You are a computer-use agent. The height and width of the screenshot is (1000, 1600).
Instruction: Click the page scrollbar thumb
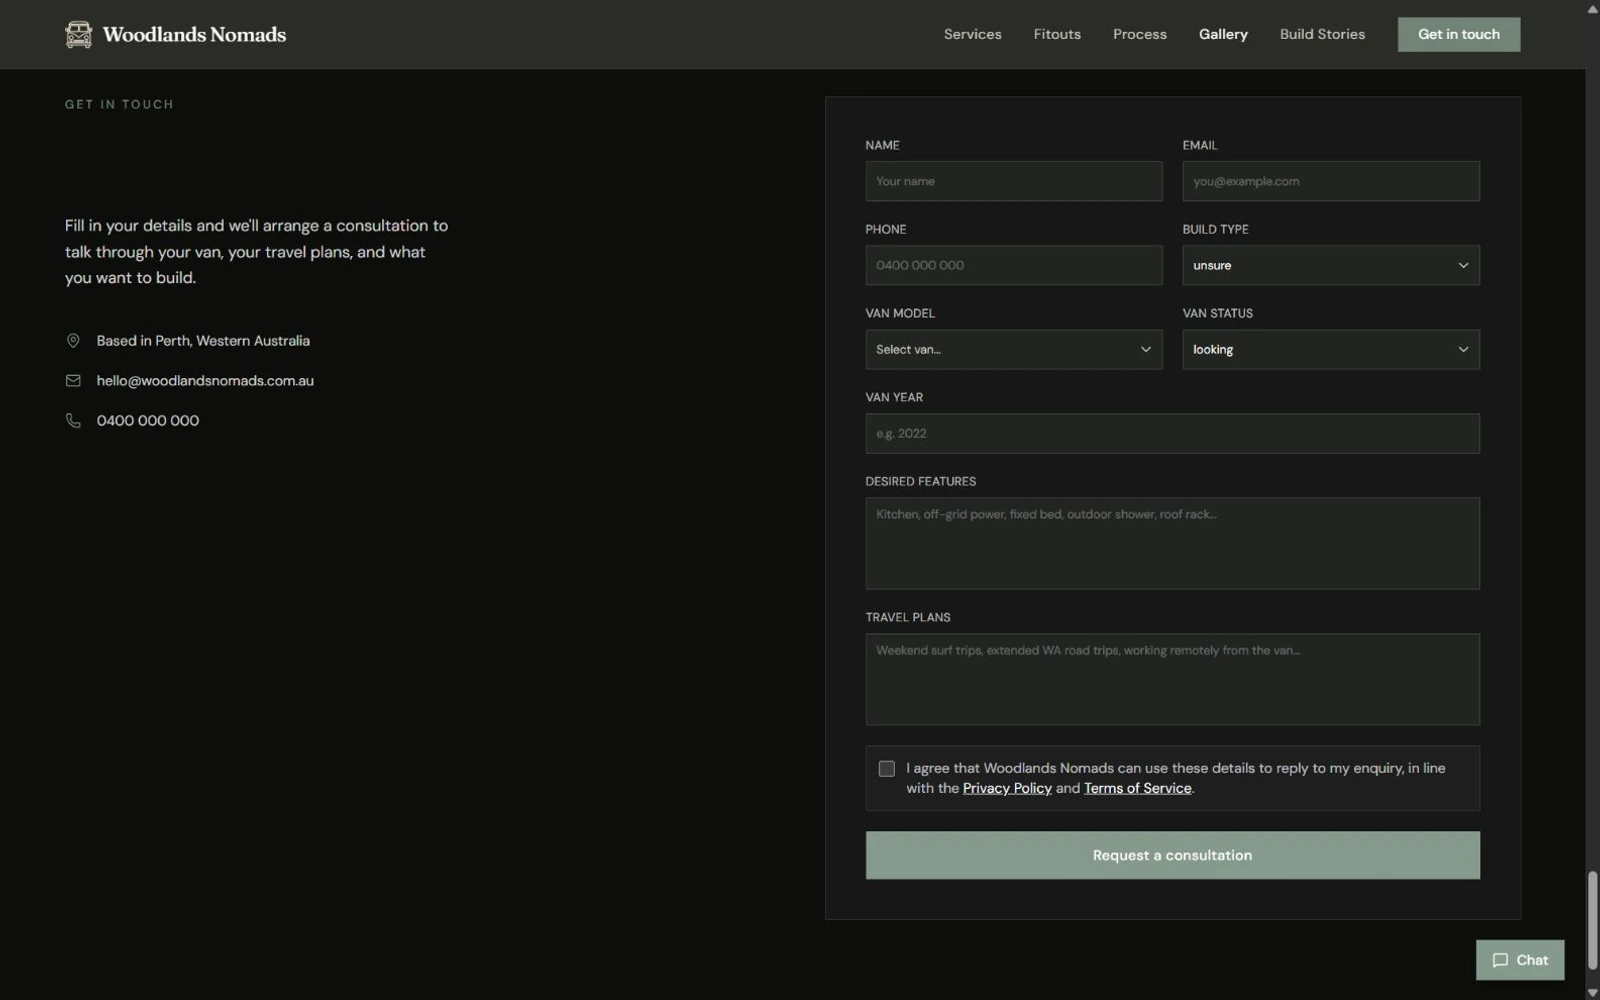pos(1592,921)
